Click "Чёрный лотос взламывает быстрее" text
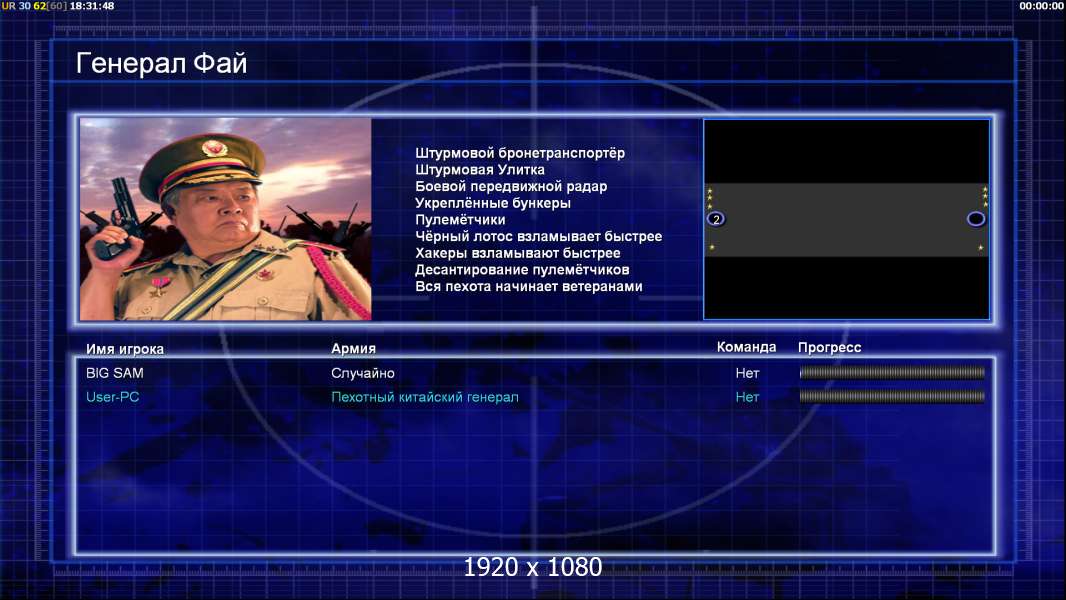This screenshot has width=1066, height=600. click(x=538, y=236)
